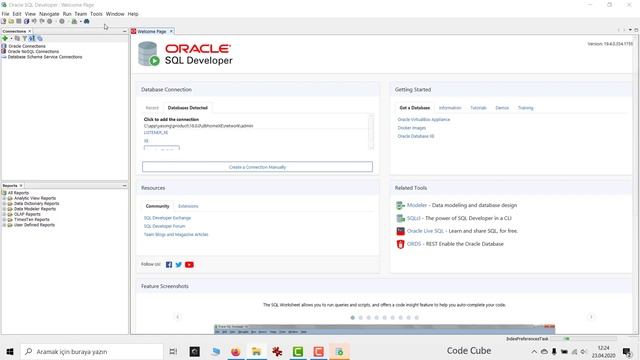The height and width of the screenshot is (360, 640).
Task: Click the Schema Browser connections icon
Action: 32,38
